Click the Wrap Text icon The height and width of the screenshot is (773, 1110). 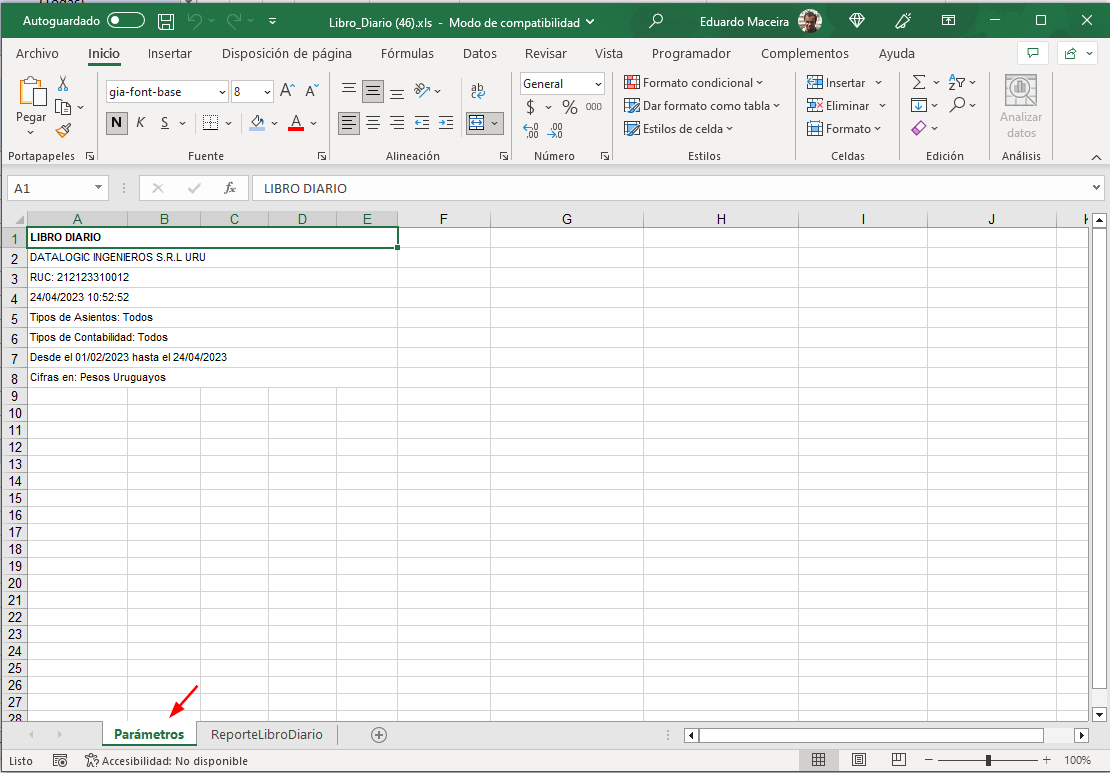pos(478,91)
